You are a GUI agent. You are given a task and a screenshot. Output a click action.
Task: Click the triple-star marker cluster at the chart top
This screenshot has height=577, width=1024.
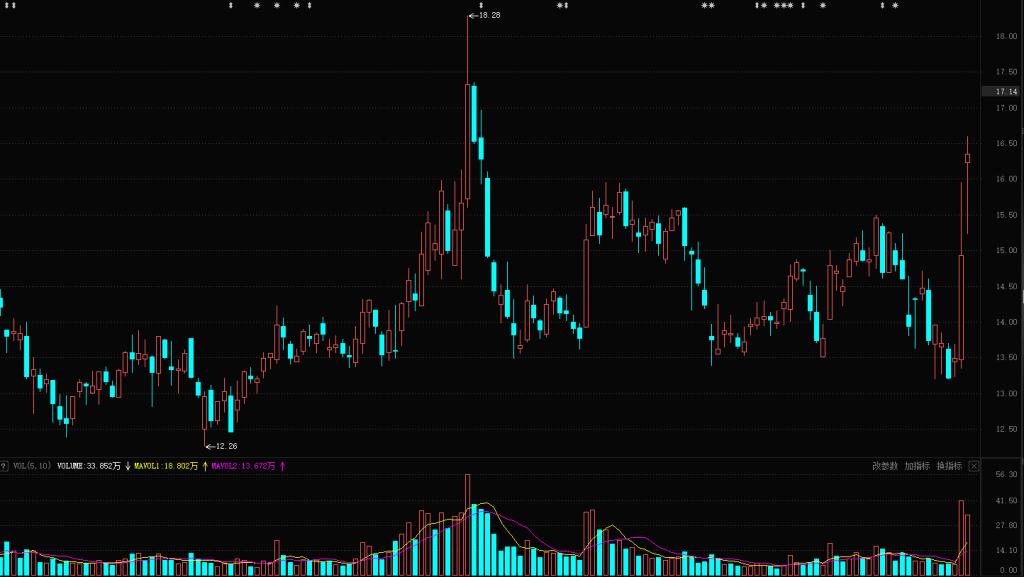(783, 6)
